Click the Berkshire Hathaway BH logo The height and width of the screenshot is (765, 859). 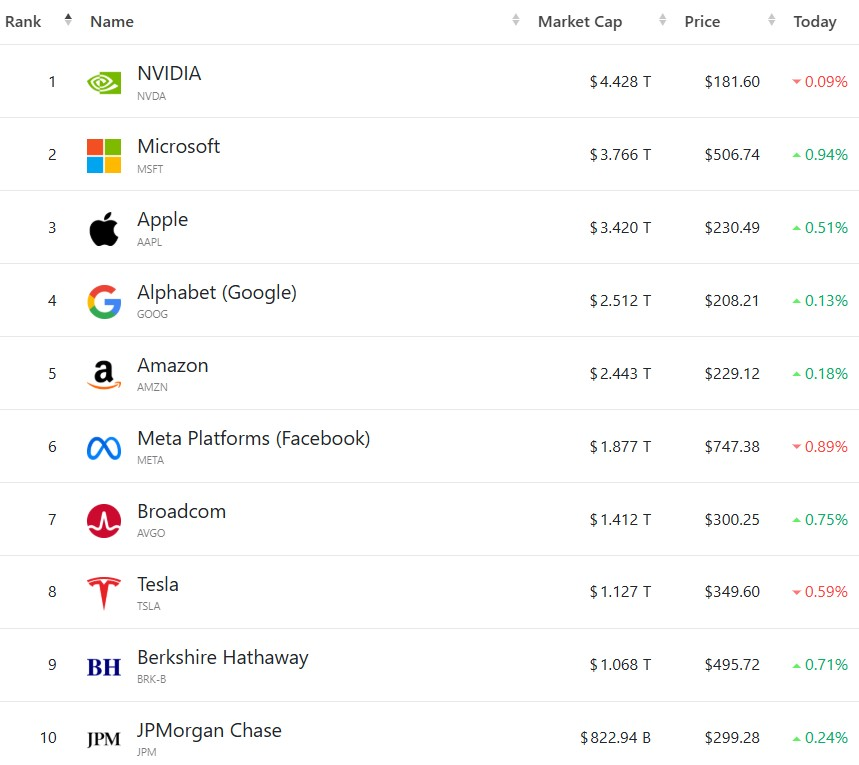coord(104,667)
